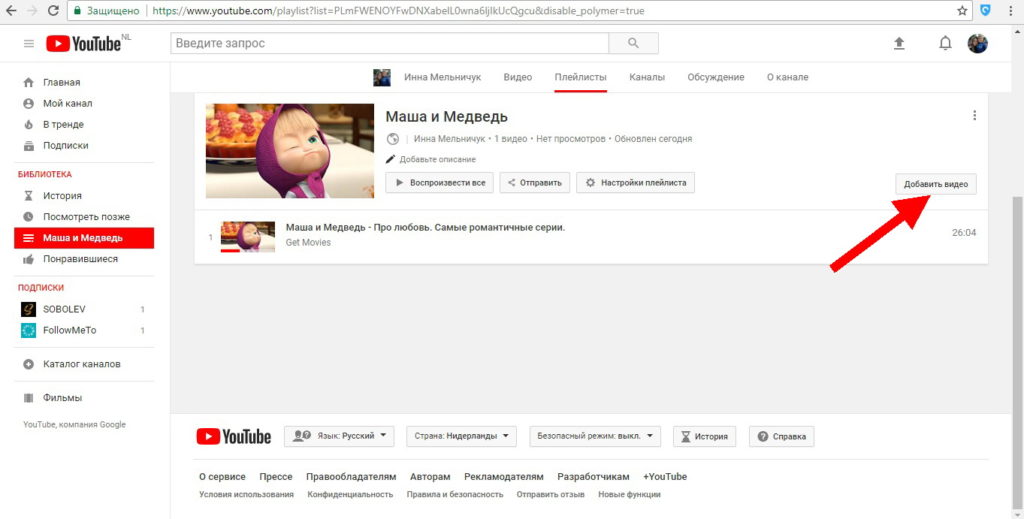This screenshot has height=519, width=1024.
Task: Click small video thumbnail in playlist row
Action: [248, 237]
